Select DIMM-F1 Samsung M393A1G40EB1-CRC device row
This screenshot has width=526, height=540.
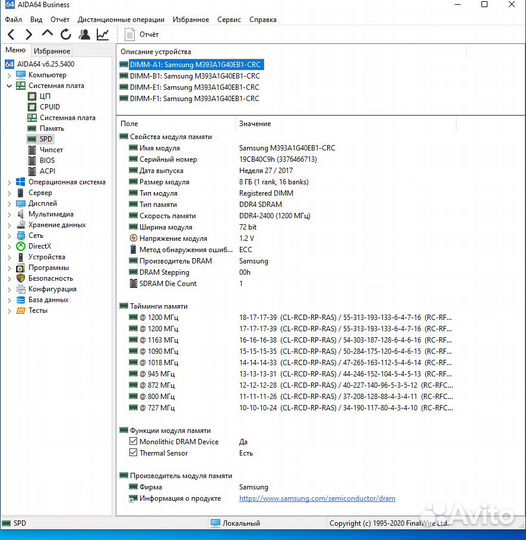click(x=189, y=98)
